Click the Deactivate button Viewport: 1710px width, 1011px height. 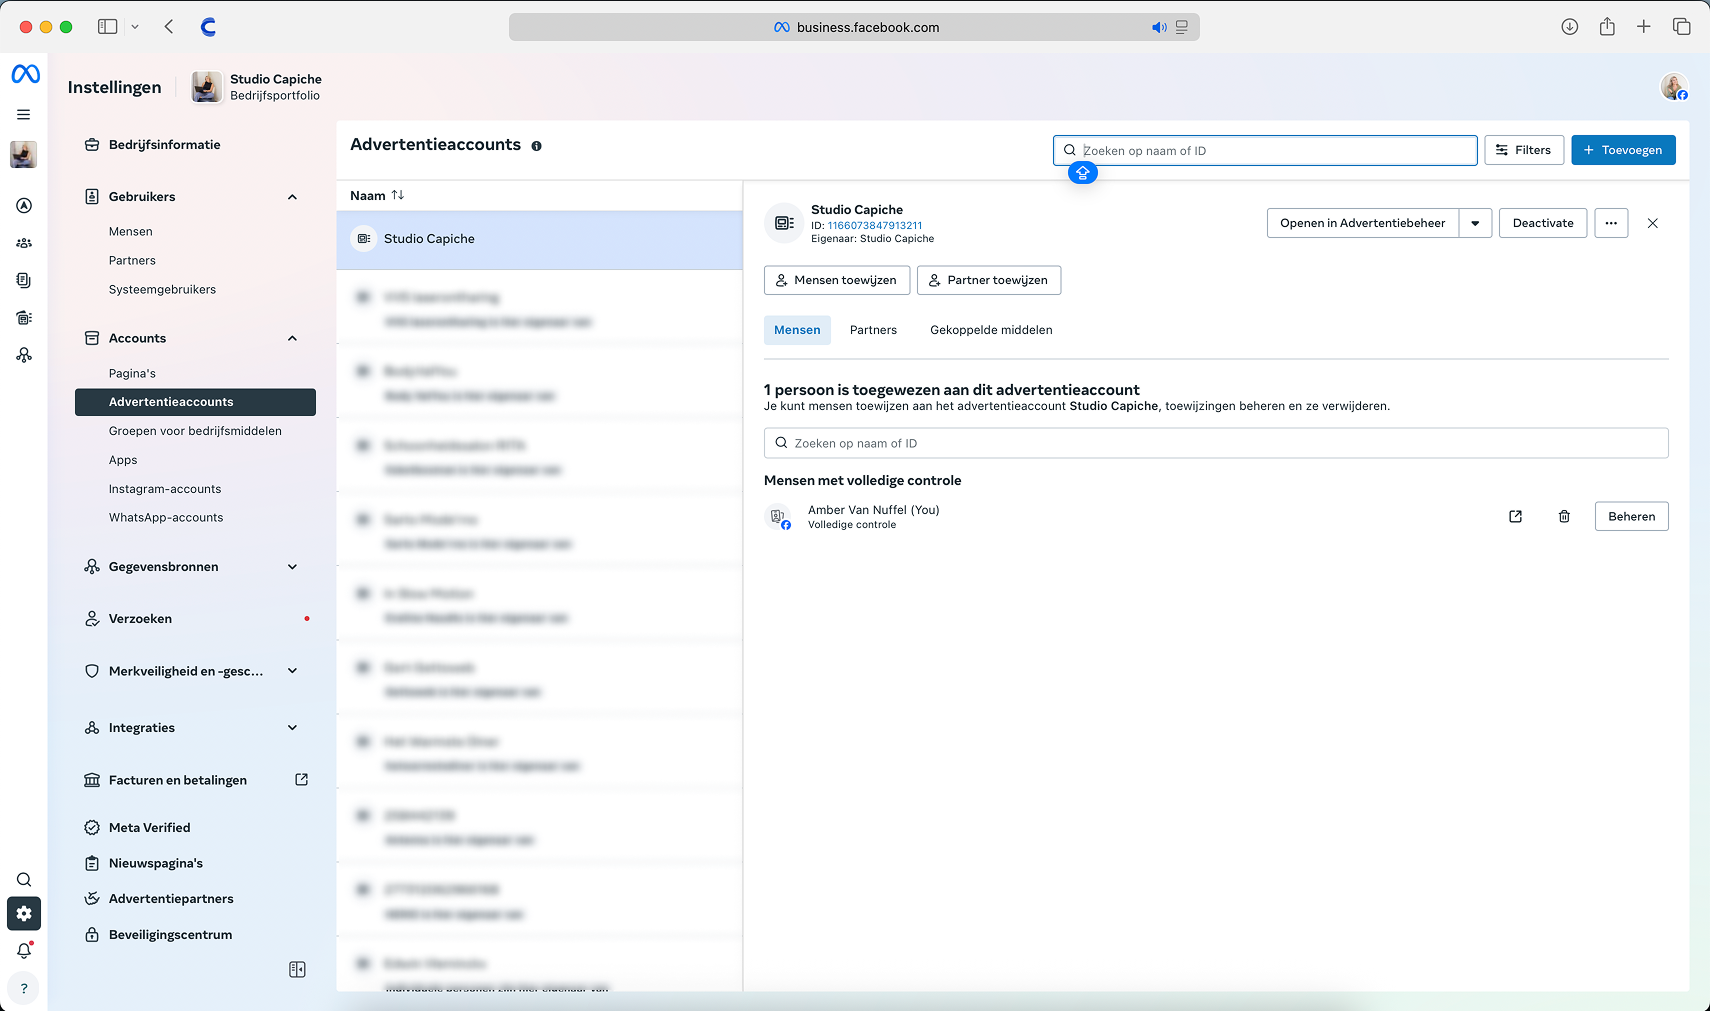pos(1543,223)
